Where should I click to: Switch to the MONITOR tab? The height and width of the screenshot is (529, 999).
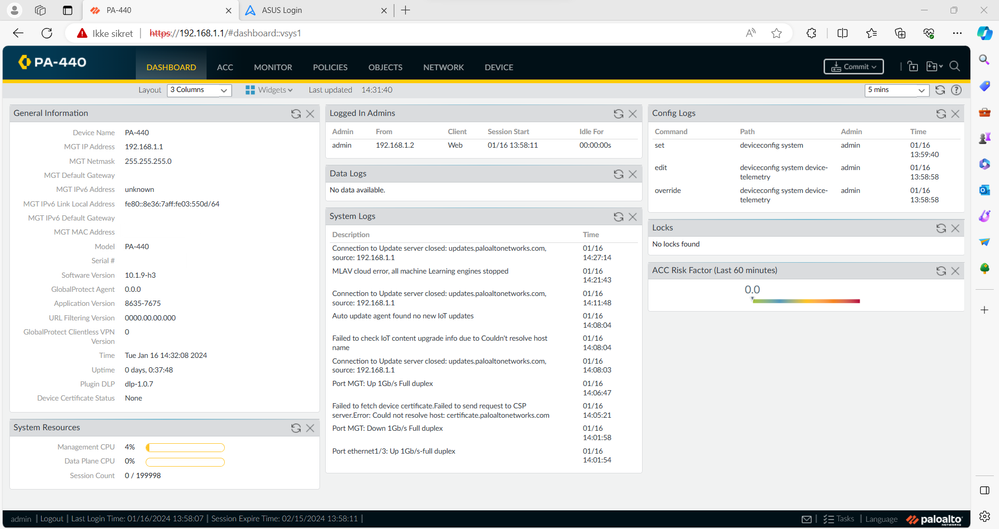point(273,67)
